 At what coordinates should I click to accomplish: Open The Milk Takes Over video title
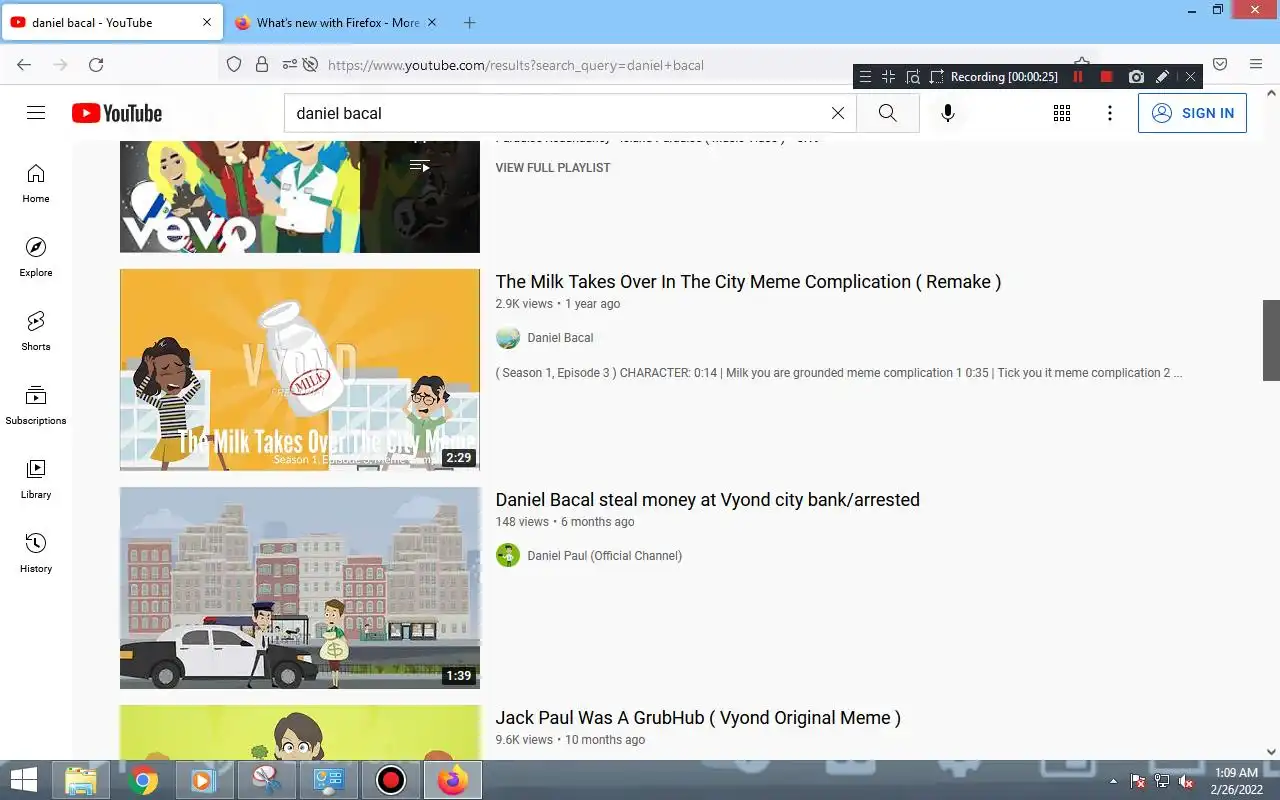748,282
